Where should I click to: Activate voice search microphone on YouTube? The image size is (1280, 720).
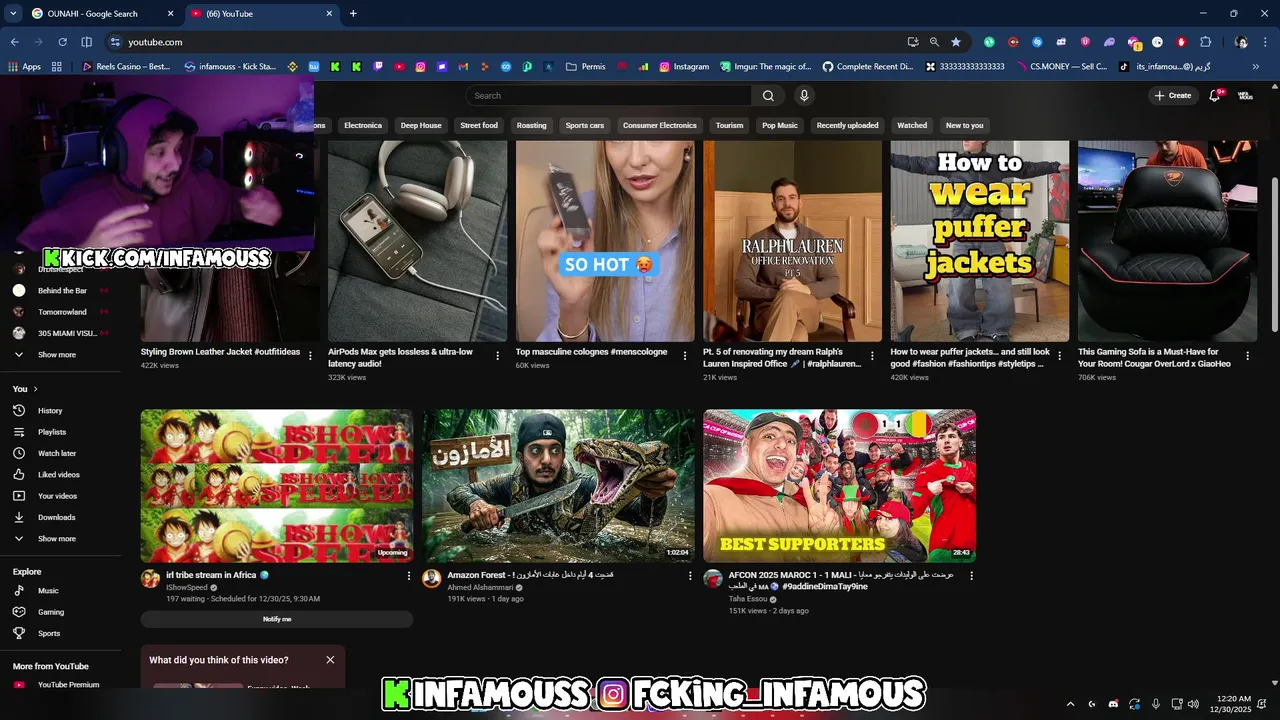point(804,96)
